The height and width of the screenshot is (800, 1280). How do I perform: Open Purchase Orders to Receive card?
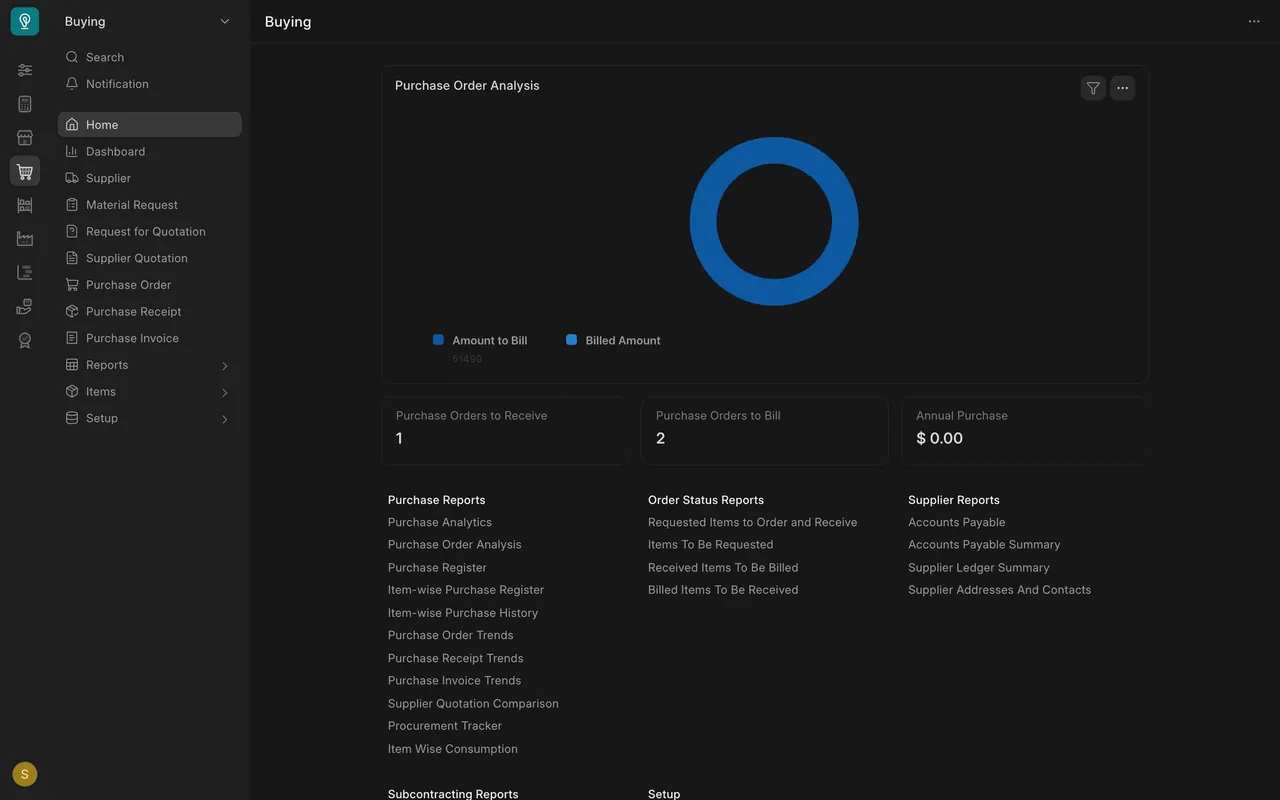coord(505,431)
